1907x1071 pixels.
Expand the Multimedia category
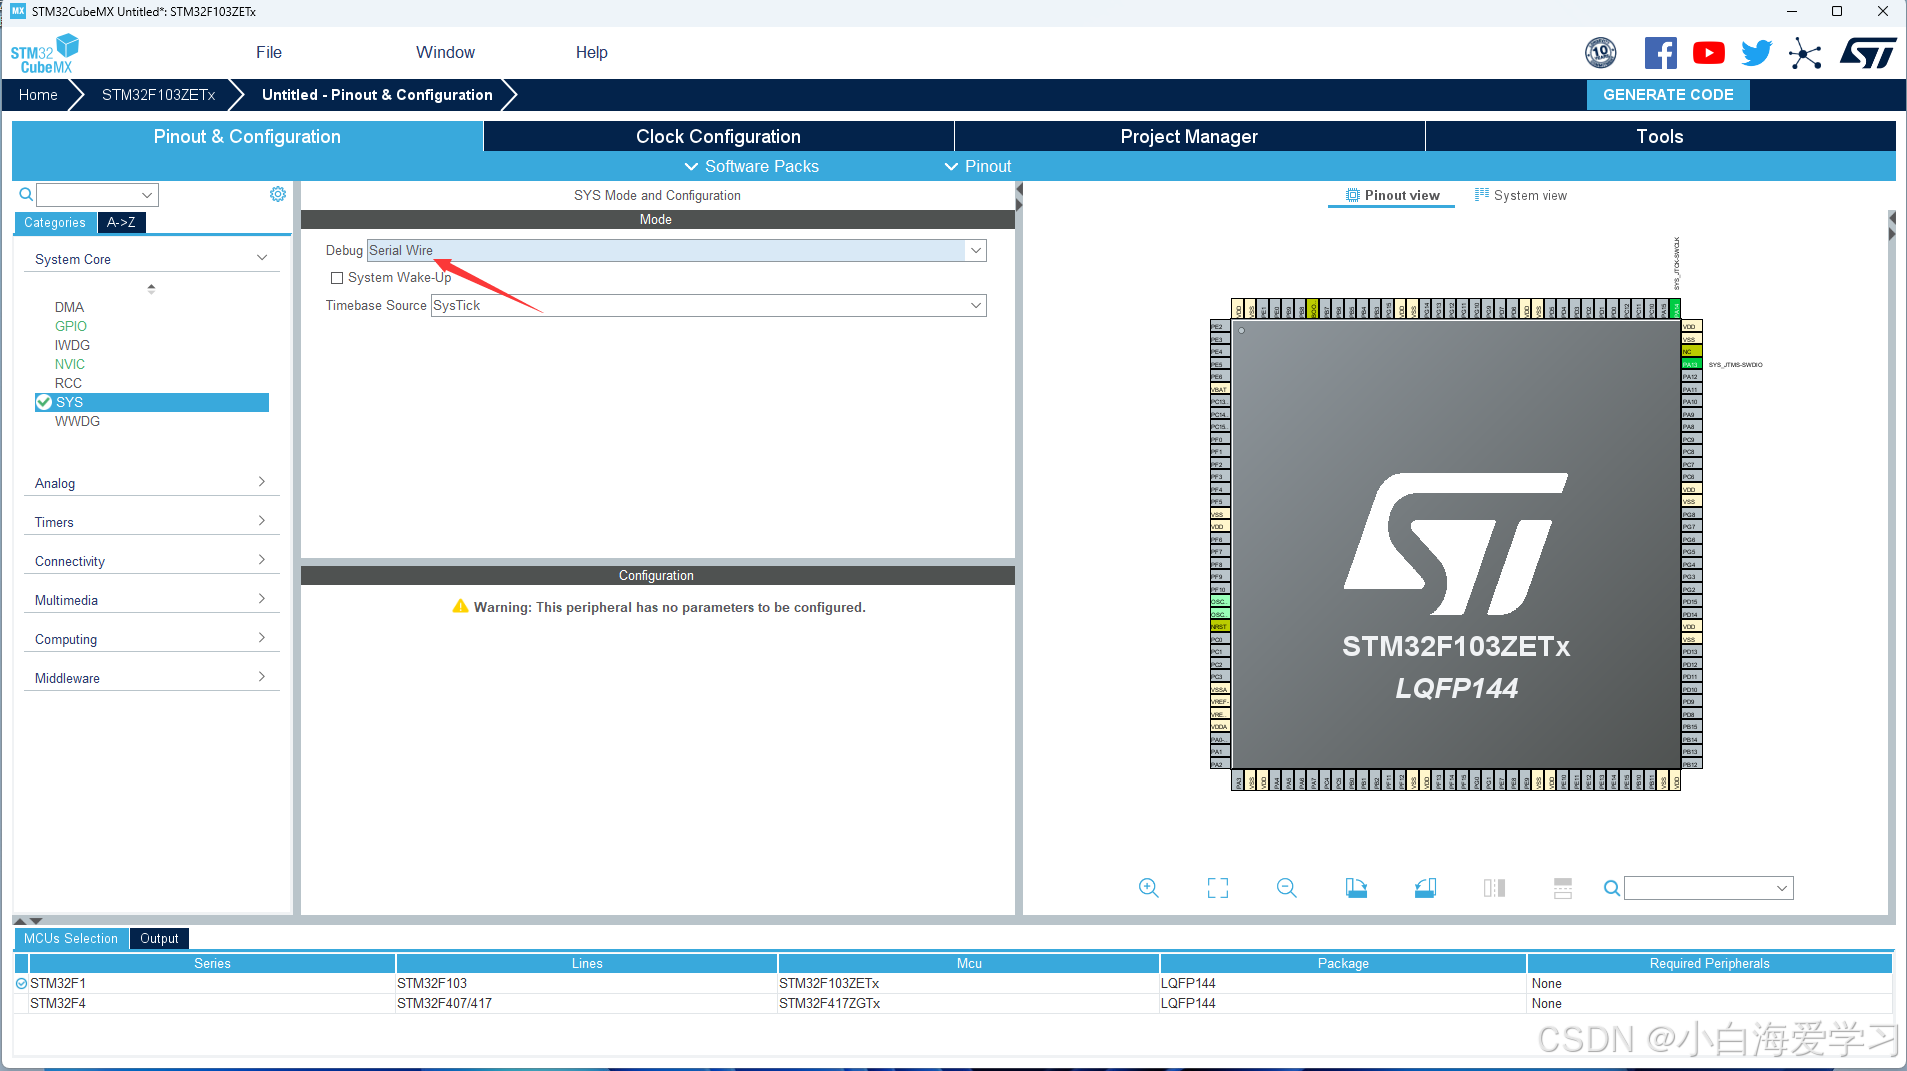[151, 600]
